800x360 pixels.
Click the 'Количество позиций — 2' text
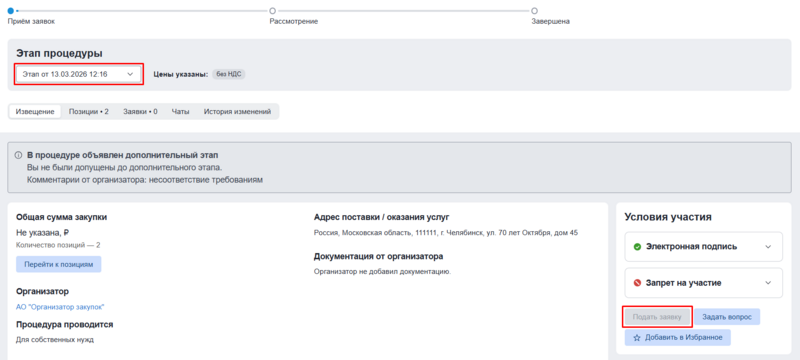coord(58,245)
